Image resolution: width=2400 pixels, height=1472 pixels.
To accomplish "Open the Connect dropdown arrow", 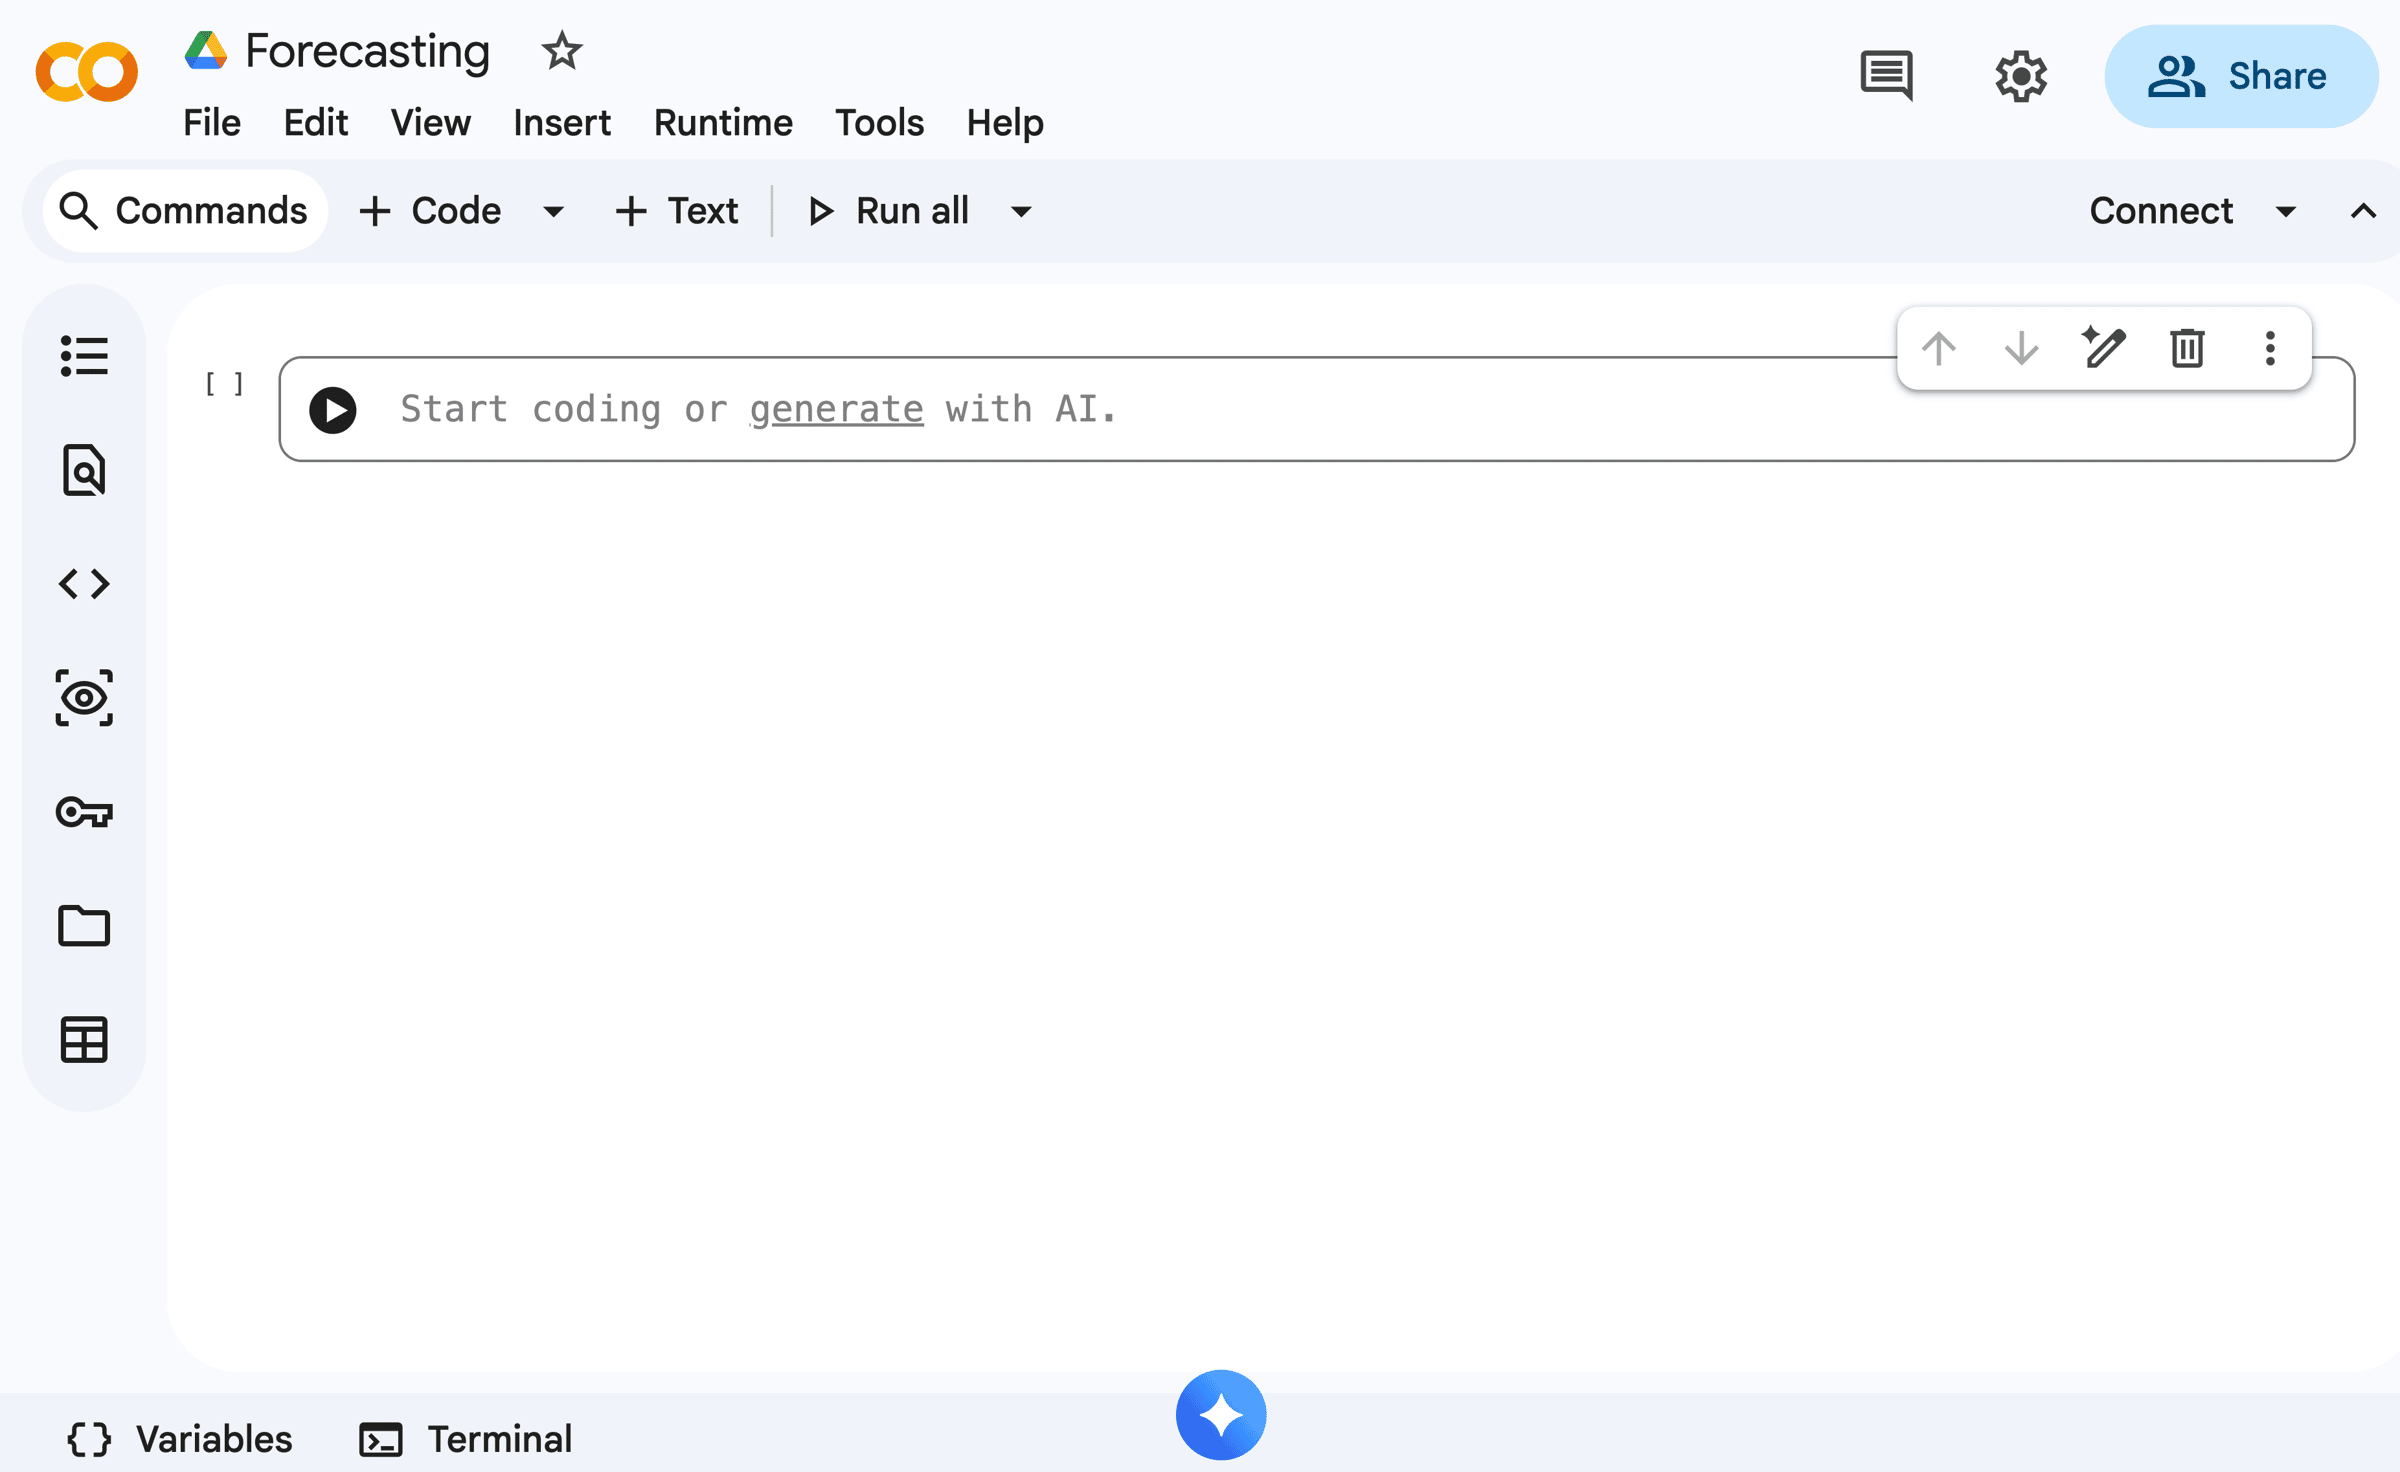I will [x=2286, y=211].
